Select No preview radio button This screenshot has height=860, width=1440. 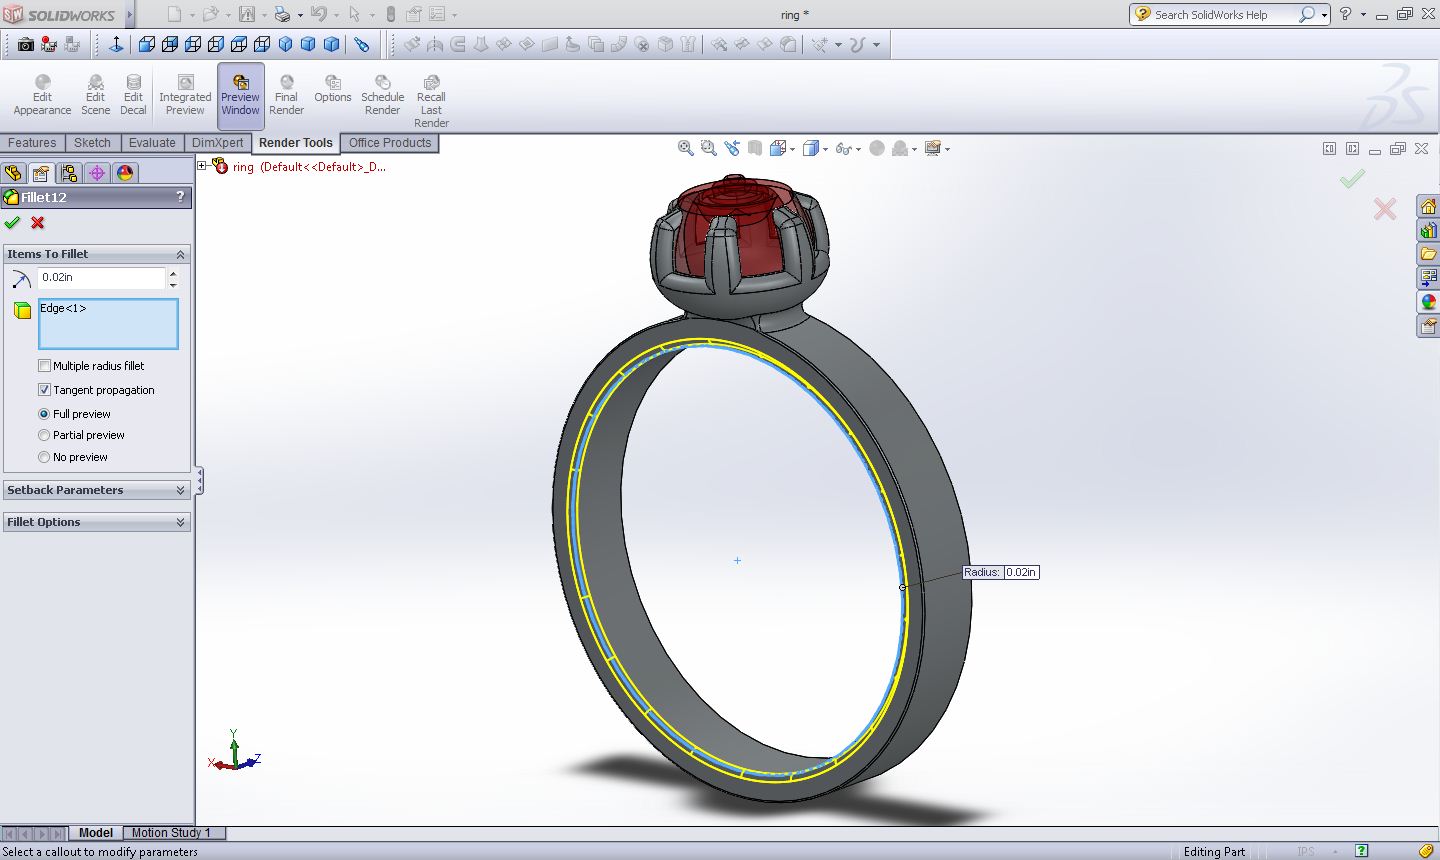(x=44, y=457)
